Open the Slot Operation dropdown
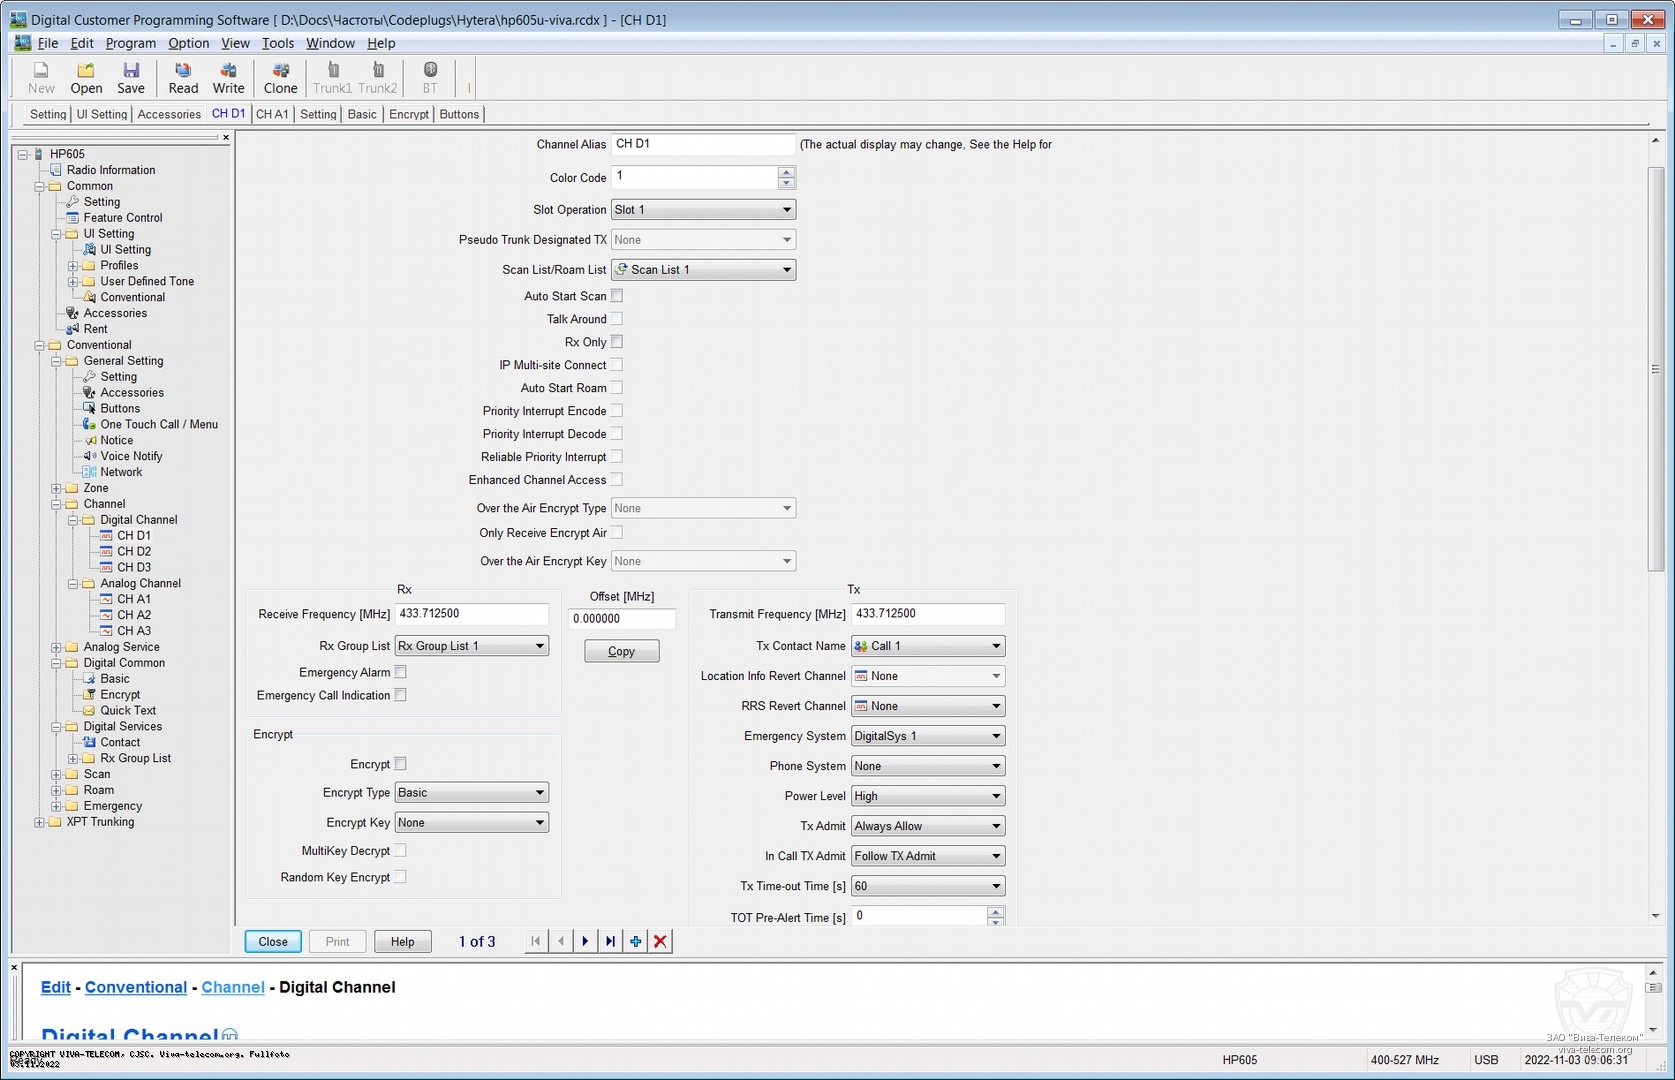The height and width of the screenshot is (1080, 1675). click(x=786, y=210)
